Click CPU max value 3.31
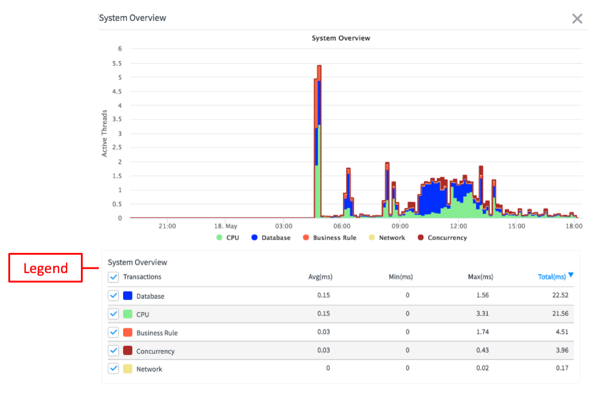600x400 pixels. 483,313
